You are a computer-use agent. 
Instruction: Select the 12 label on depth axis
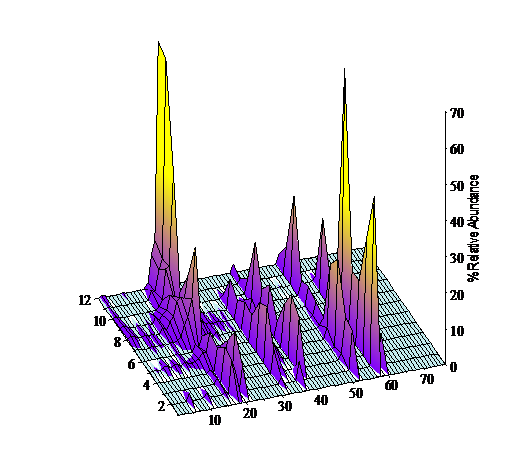pyautogui.click(x=85, y=301)
